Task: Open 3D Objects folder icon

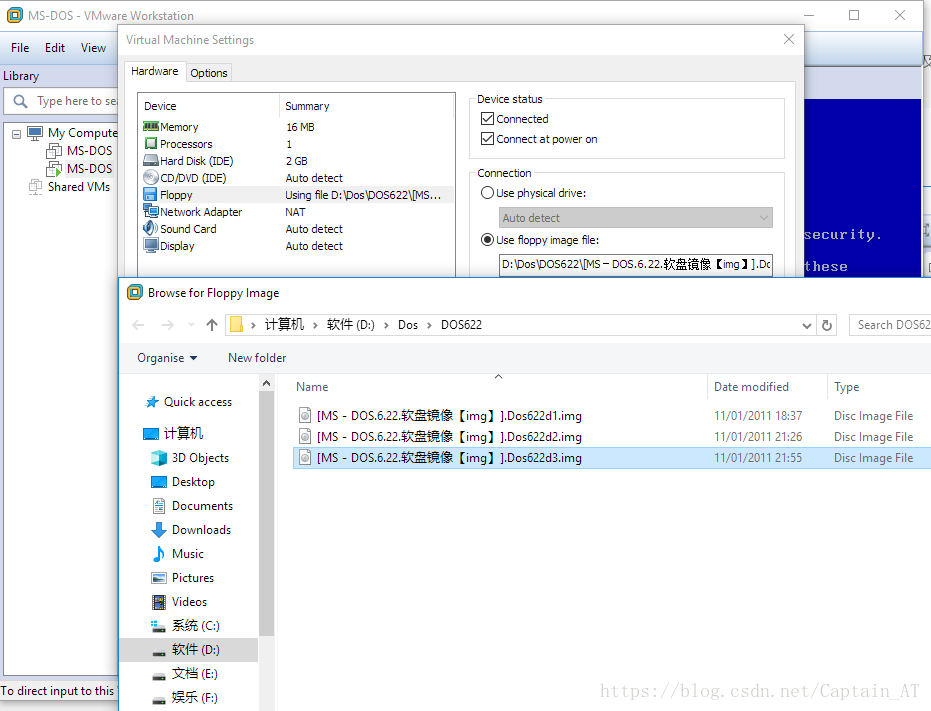Action: click(159, 458)
